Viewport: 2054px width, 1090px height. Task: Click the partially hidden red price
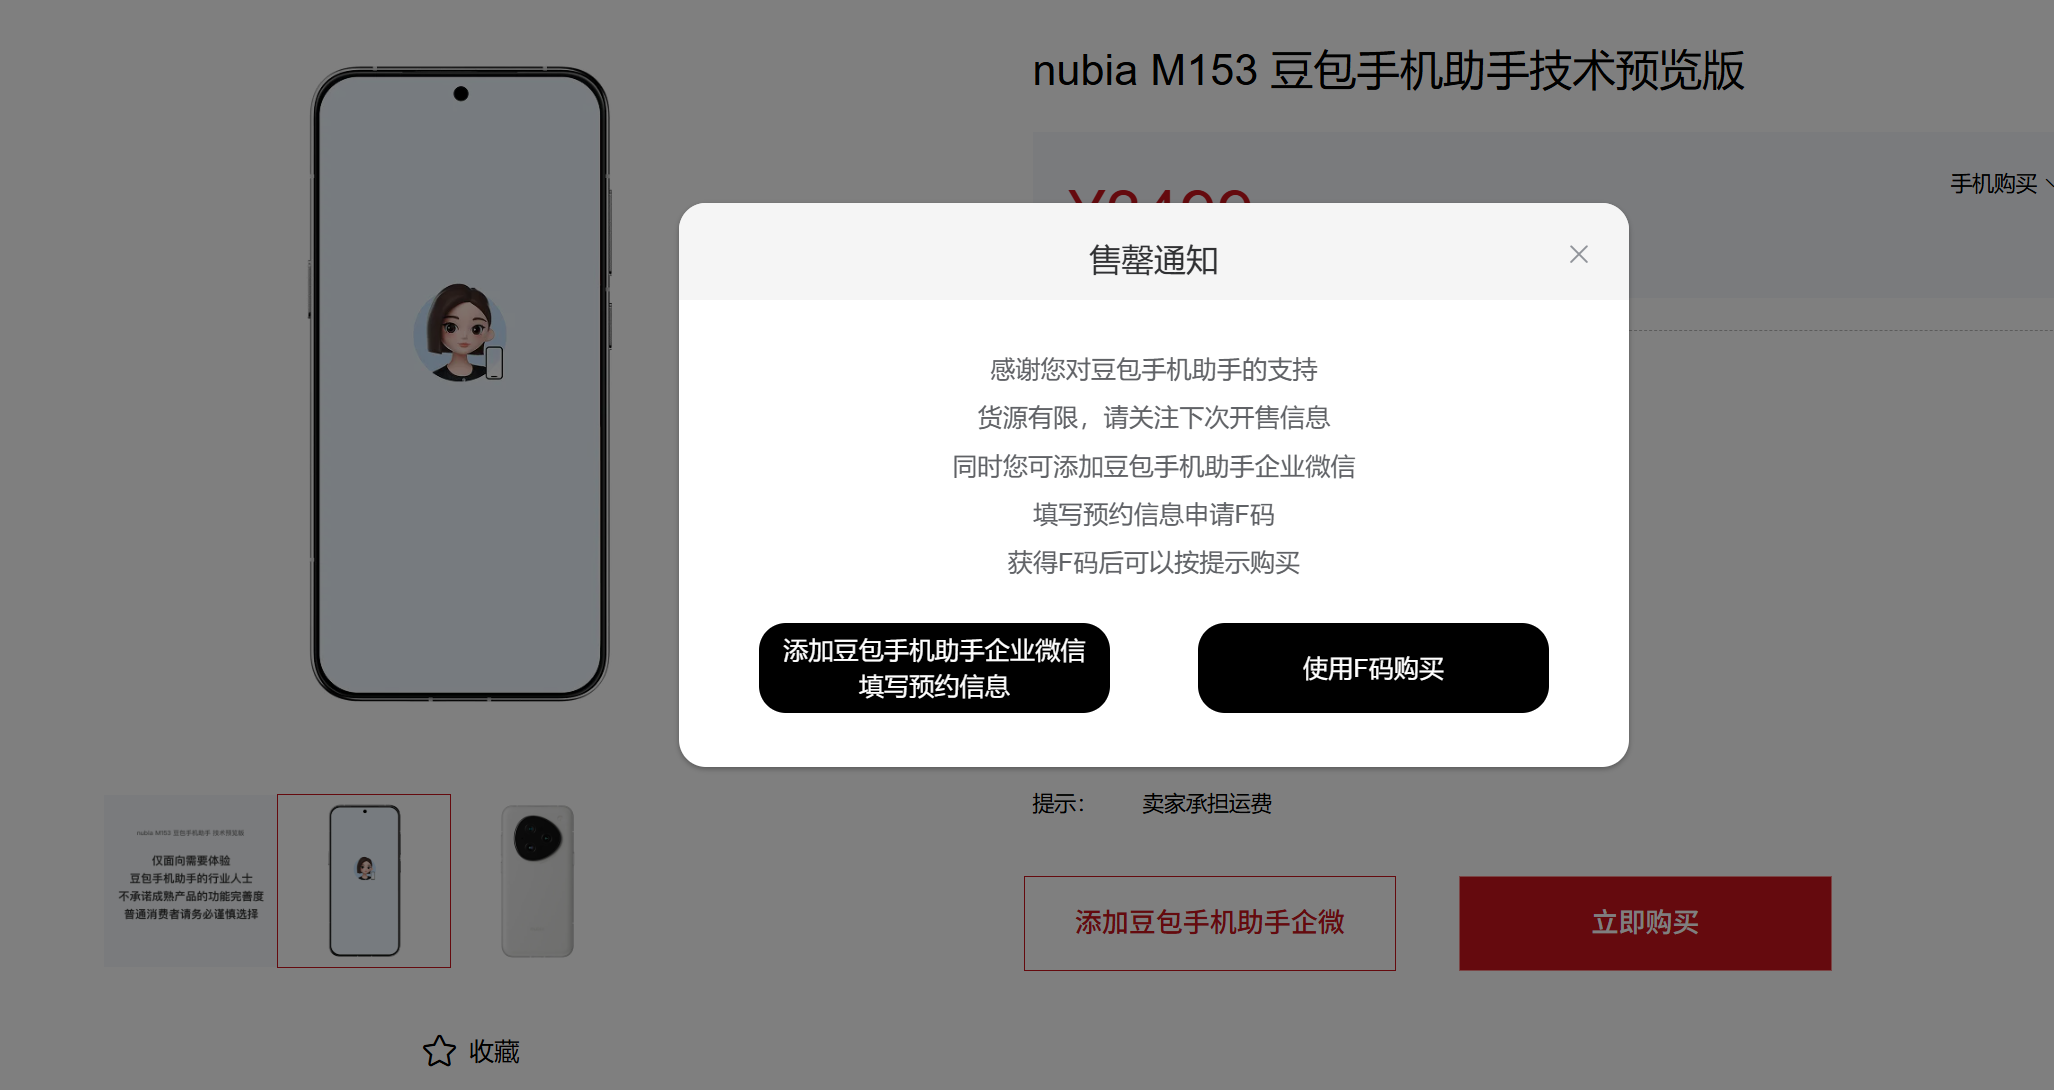click(1159, 195)
